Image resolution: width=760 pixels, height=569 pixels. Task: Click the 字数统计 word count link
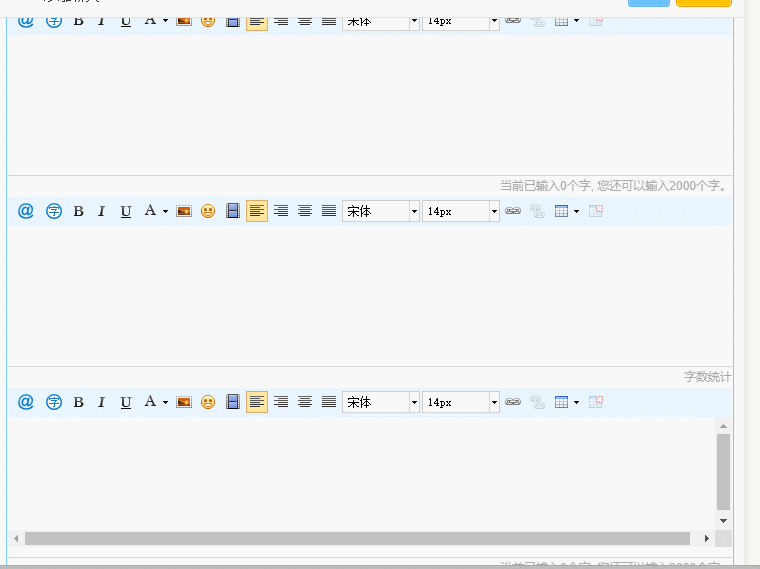(x=707, y=377)
